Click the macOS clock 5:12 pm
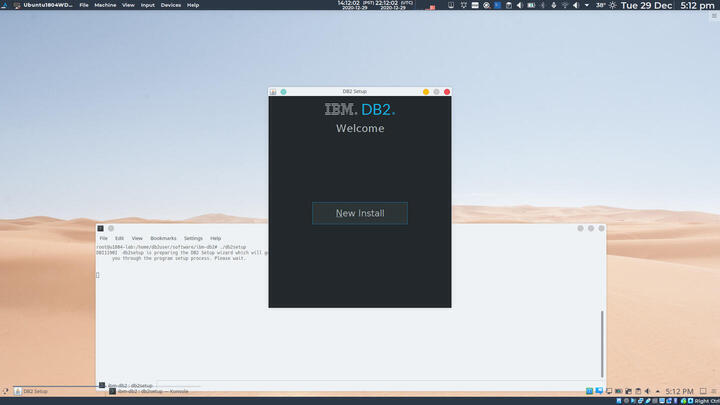The height and width of the screenshot is (405, 720). point(697,6)
